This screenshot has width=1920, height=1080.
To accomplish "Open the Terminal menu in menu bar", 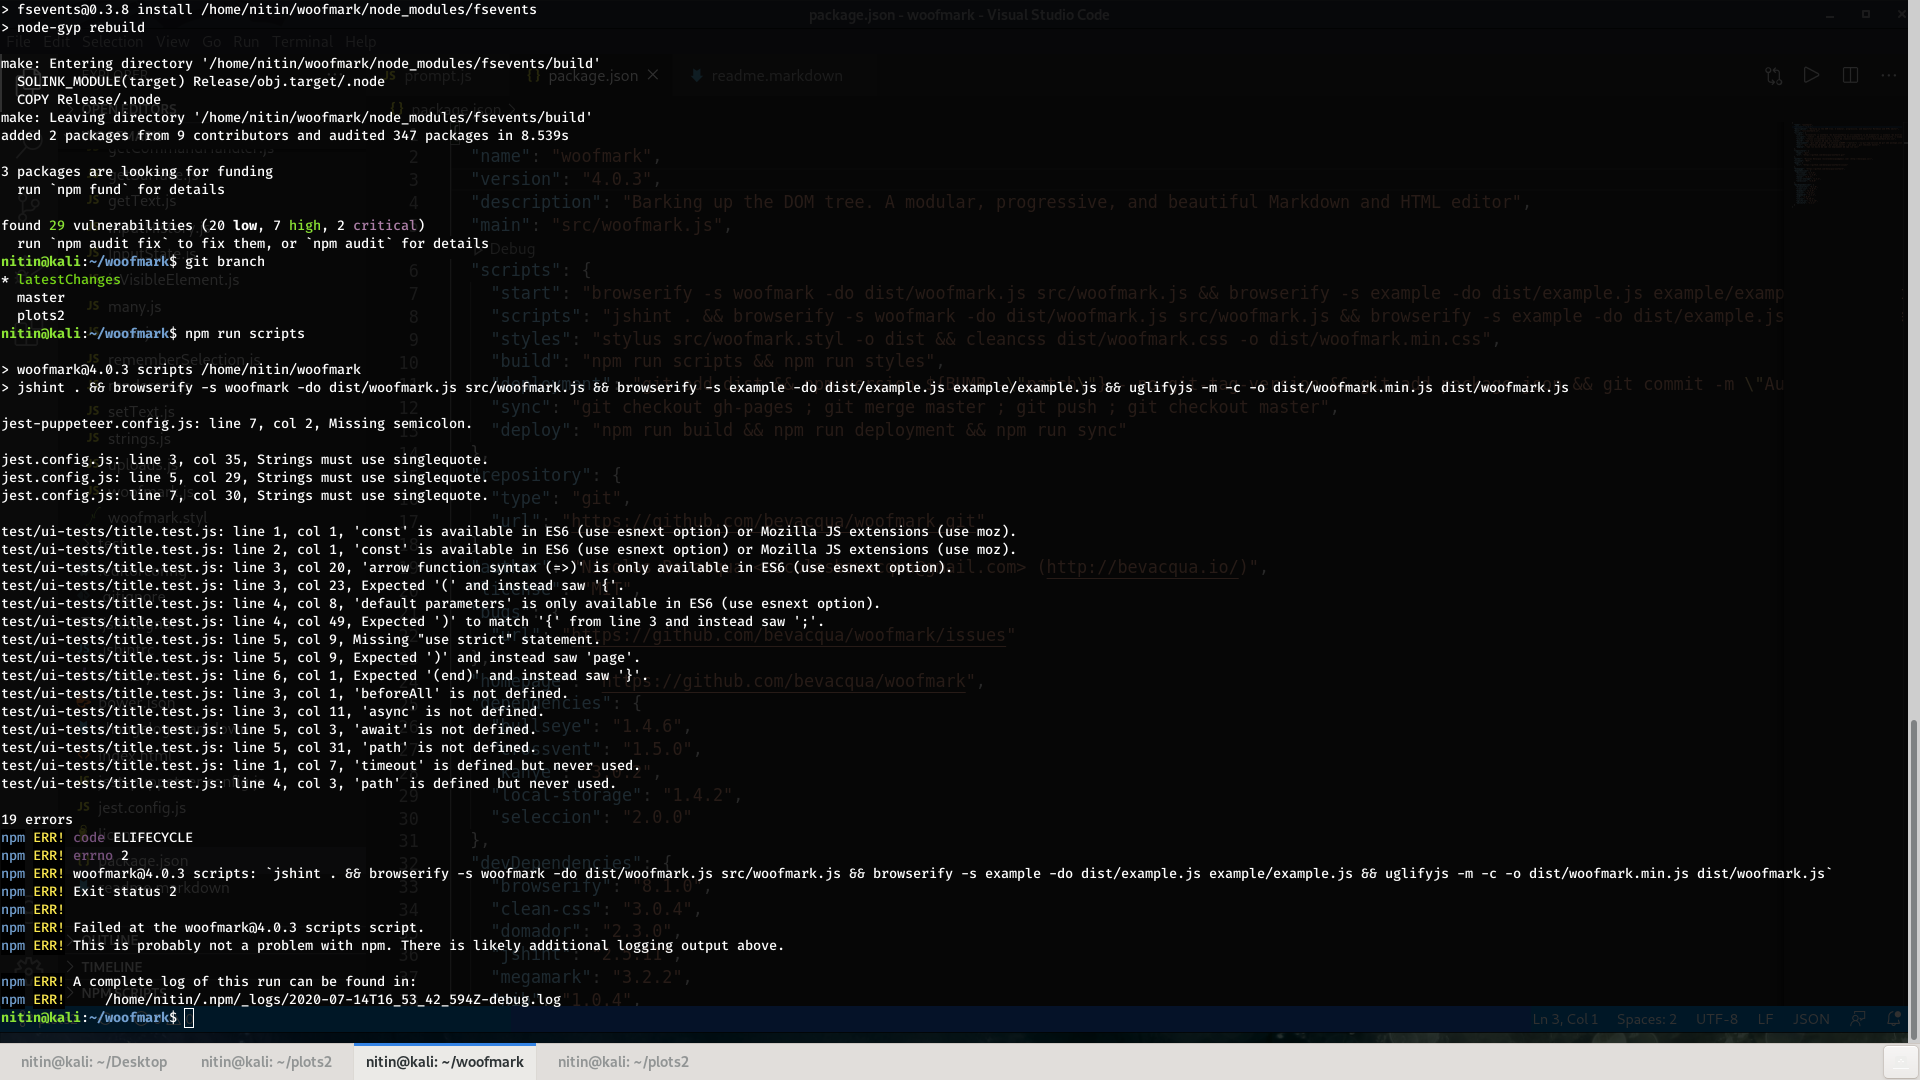I will pyautogui.click(x=302, y=42).
